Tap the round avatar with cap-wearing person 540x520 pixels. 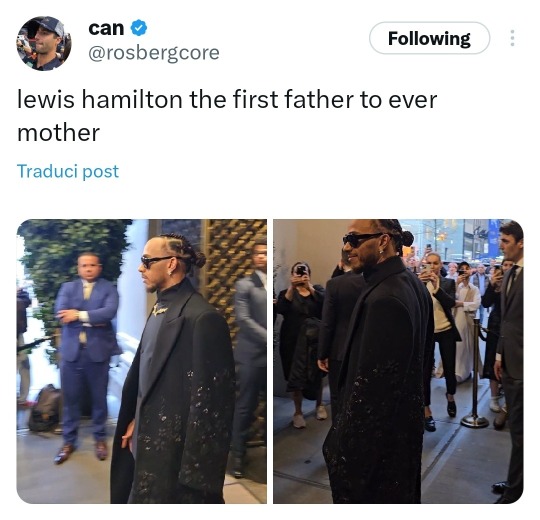44,43
